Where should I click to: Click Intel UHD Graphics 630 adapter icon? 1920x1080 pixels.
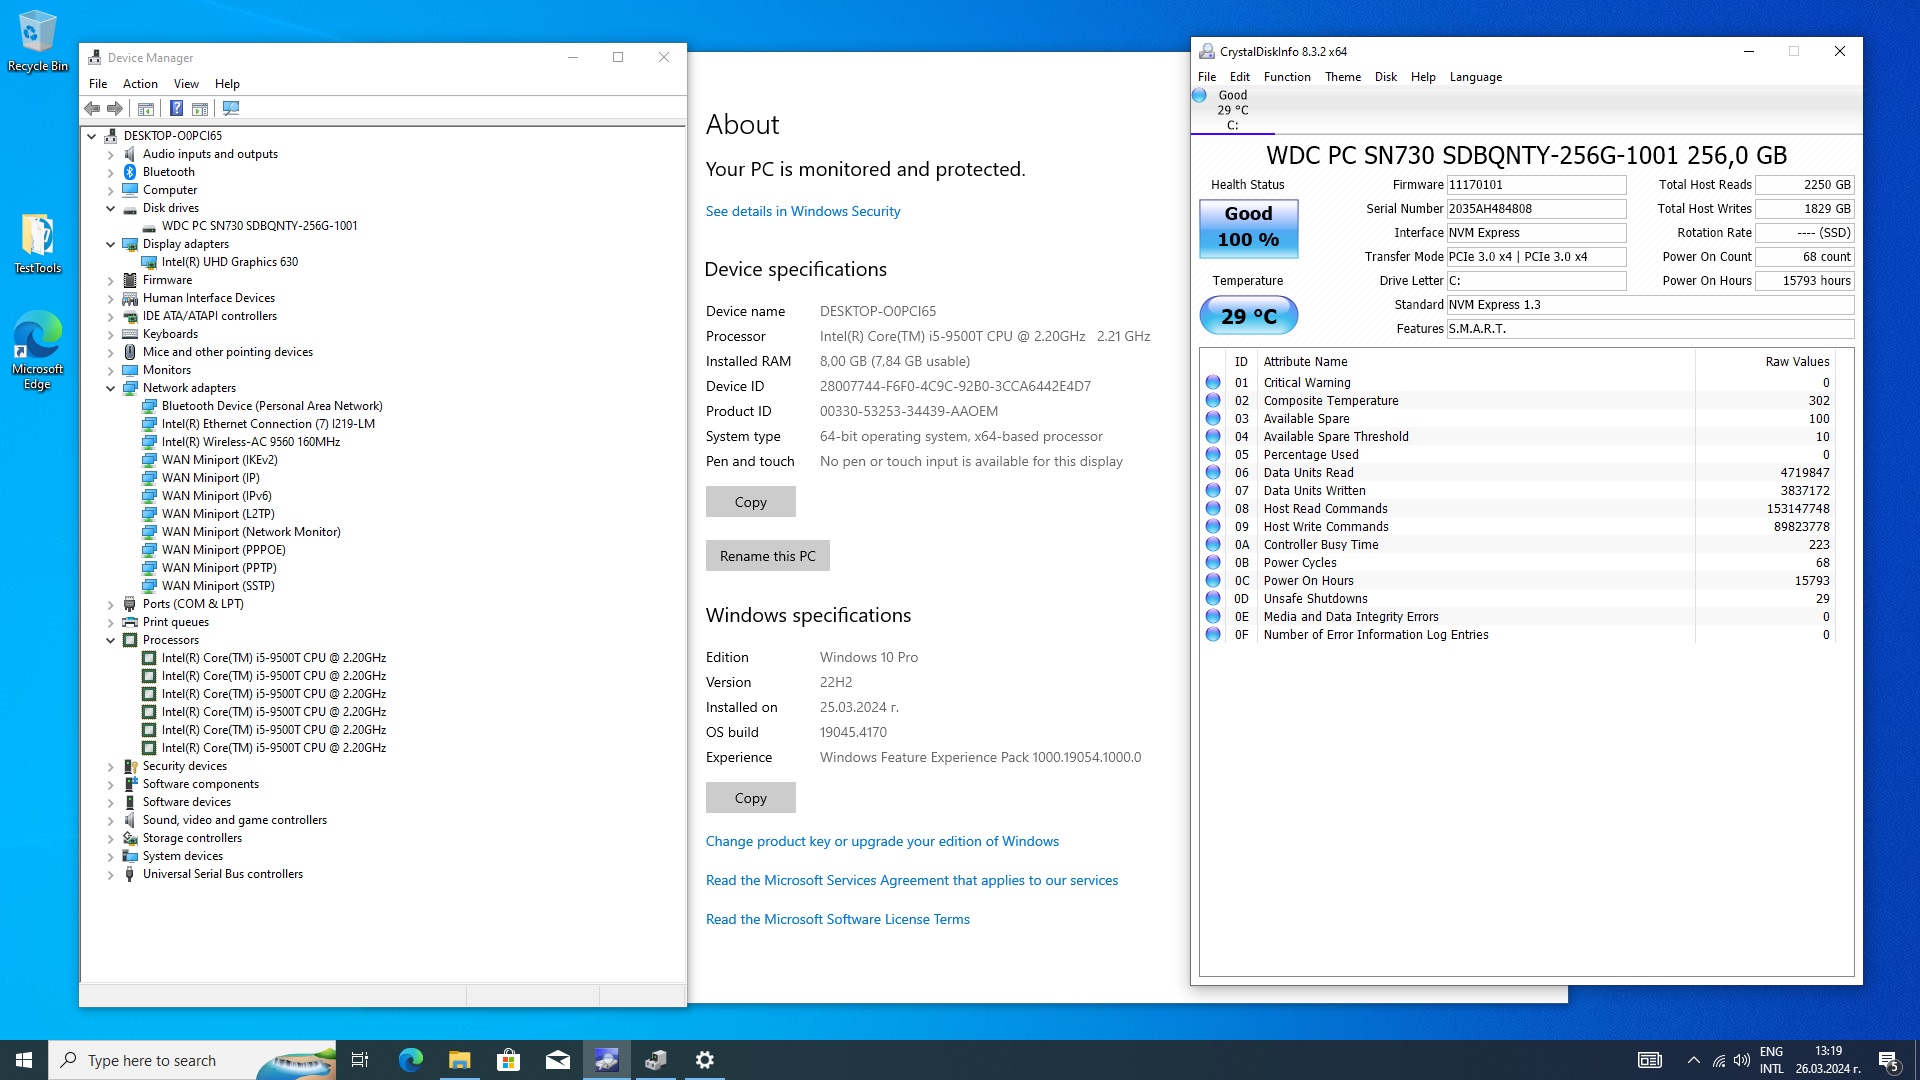pos(149,262)
